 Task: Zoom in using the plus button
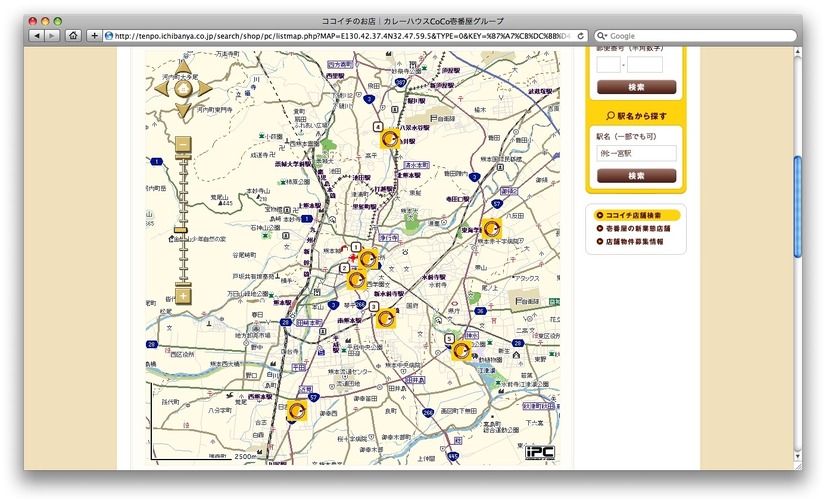[x=183, y=296]
